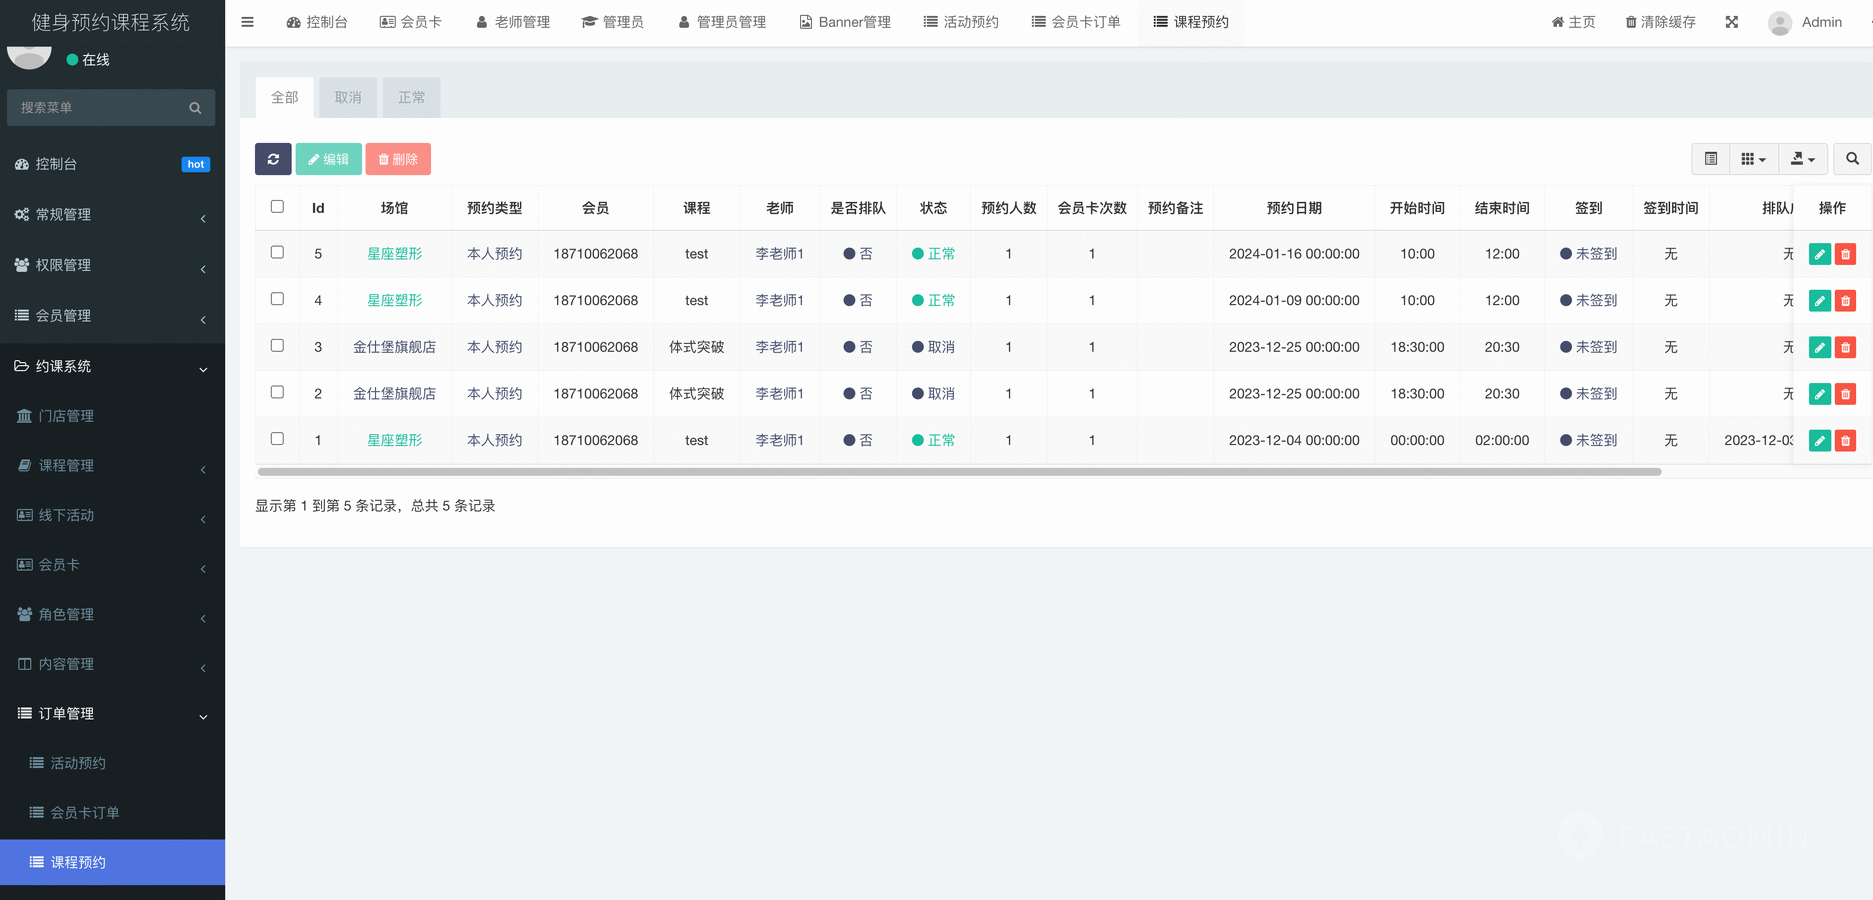The height and width of the screenshot is (900, 1873).
Task: Click red delete icon for row Id 1
Action: click(1846, 441)
